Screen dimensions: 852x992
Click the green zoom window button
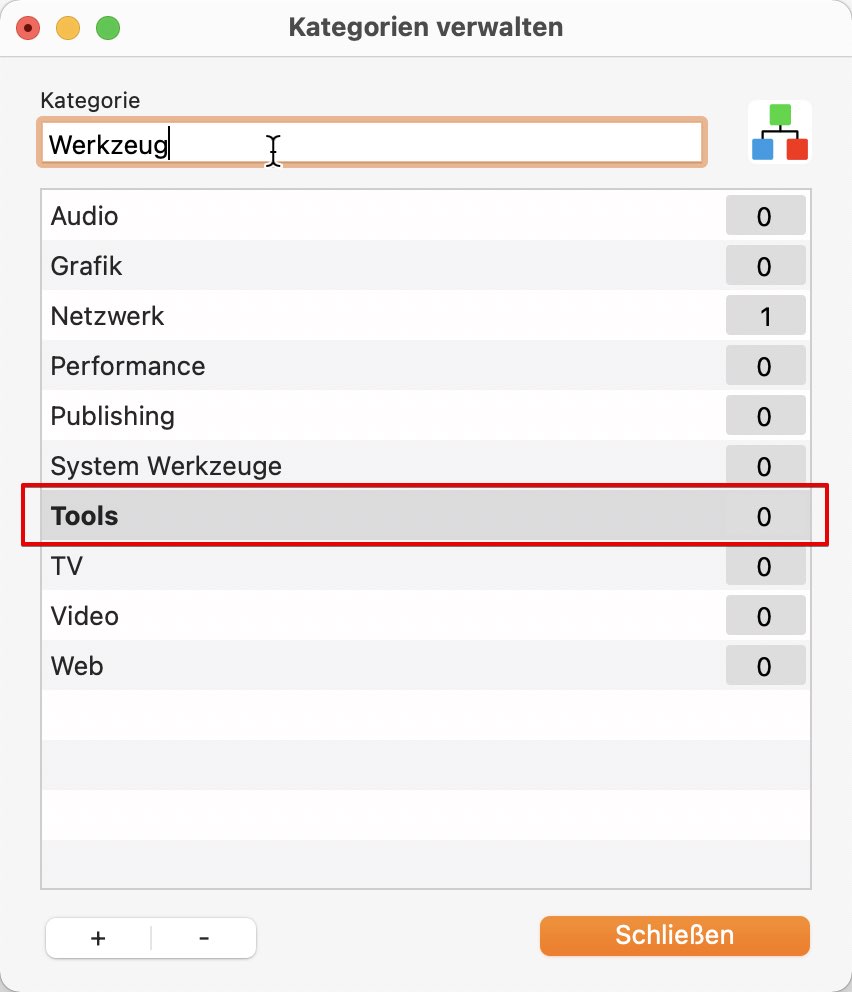click(108, 28)
